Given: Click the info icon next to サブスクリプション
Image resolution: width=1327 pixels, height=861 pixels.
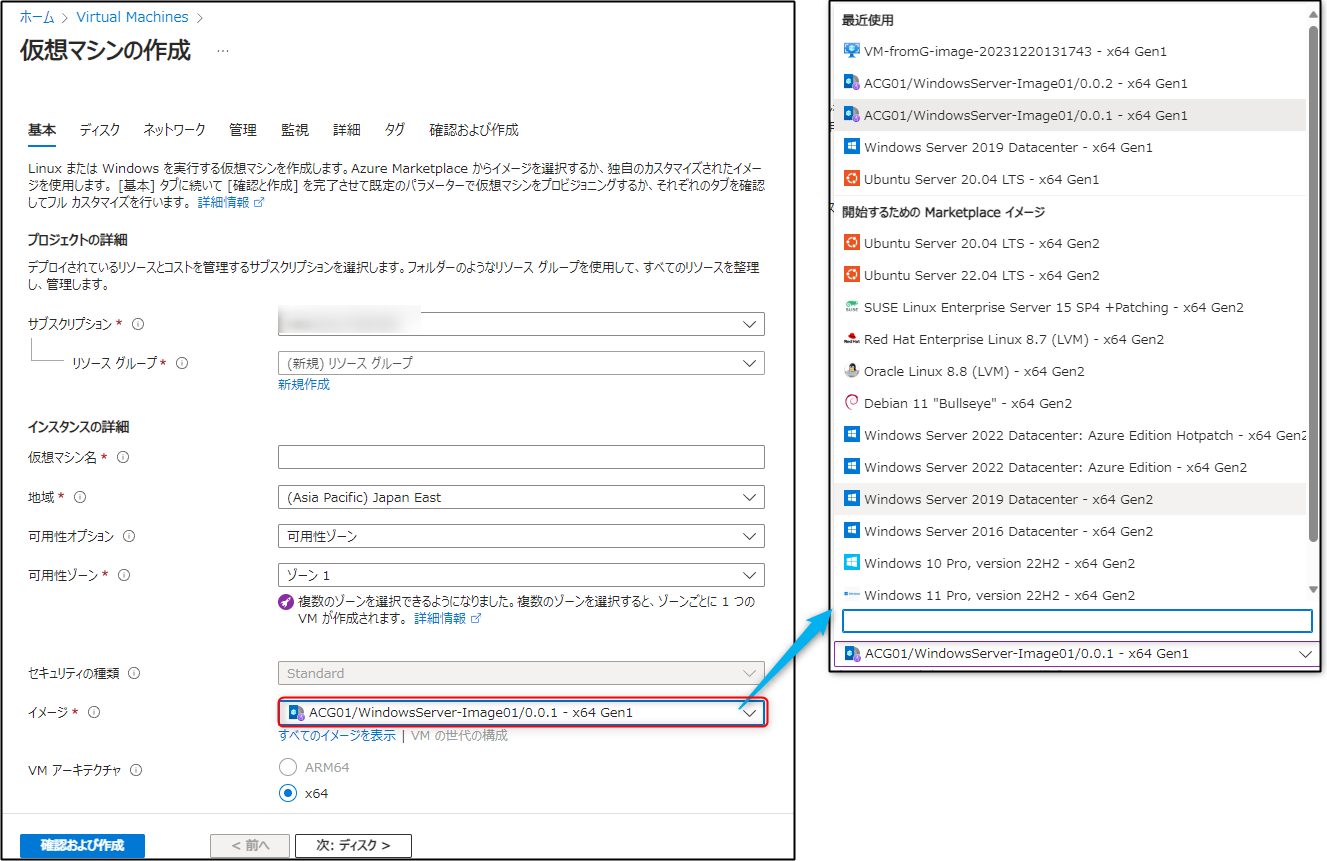Looking at the screenshot, I should tap(138, 324).
